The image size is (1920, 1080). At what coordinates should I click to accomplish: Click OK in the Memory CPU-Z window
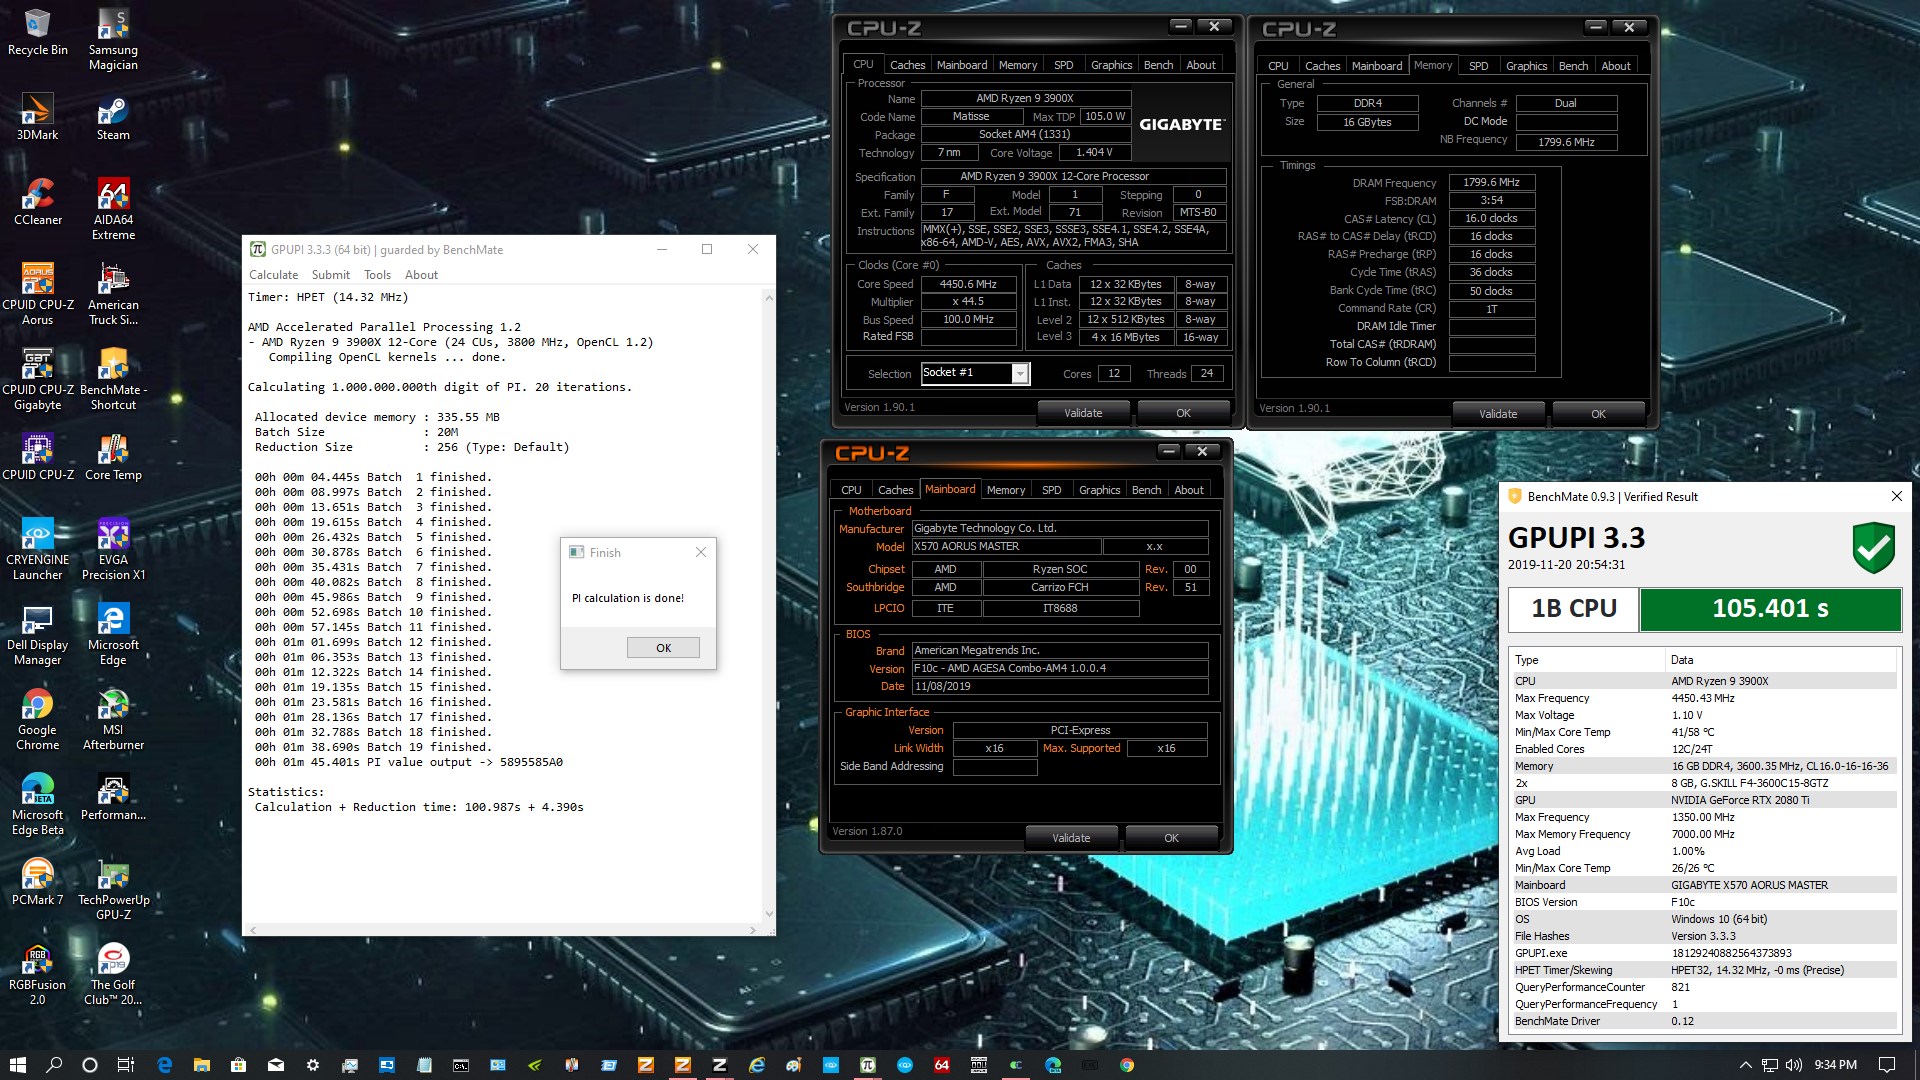pos(1598,414)
